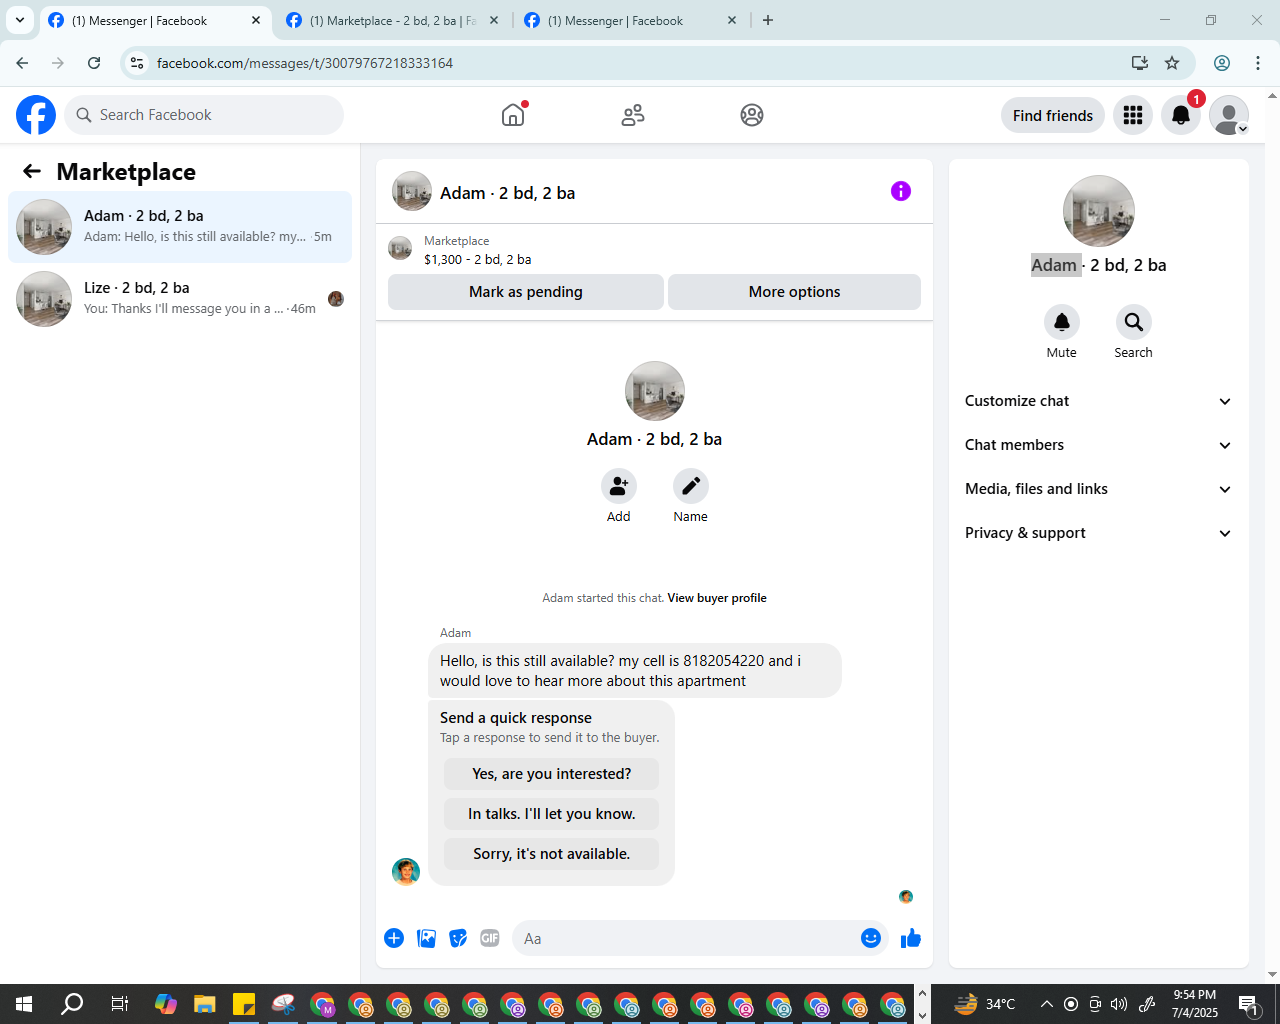Image resolution: width=1280 pixels, height=1024 pixels.
Task: Click the browser address bar URL
Action: [x=305, y=63]
